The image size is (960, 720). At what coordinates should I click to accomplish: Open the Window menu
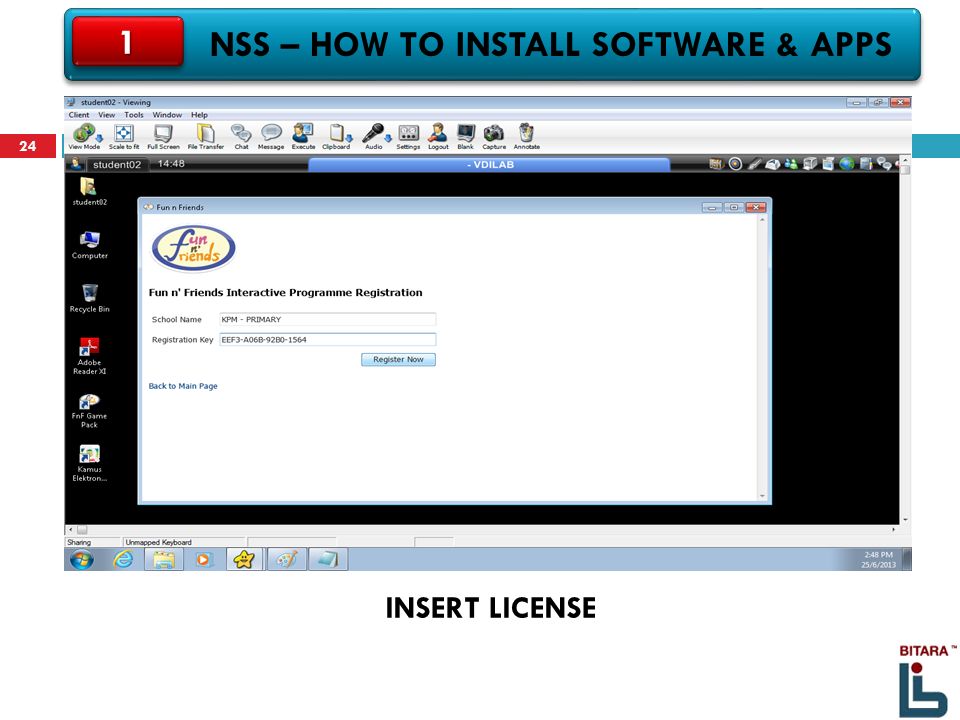(x=167, y=115)
